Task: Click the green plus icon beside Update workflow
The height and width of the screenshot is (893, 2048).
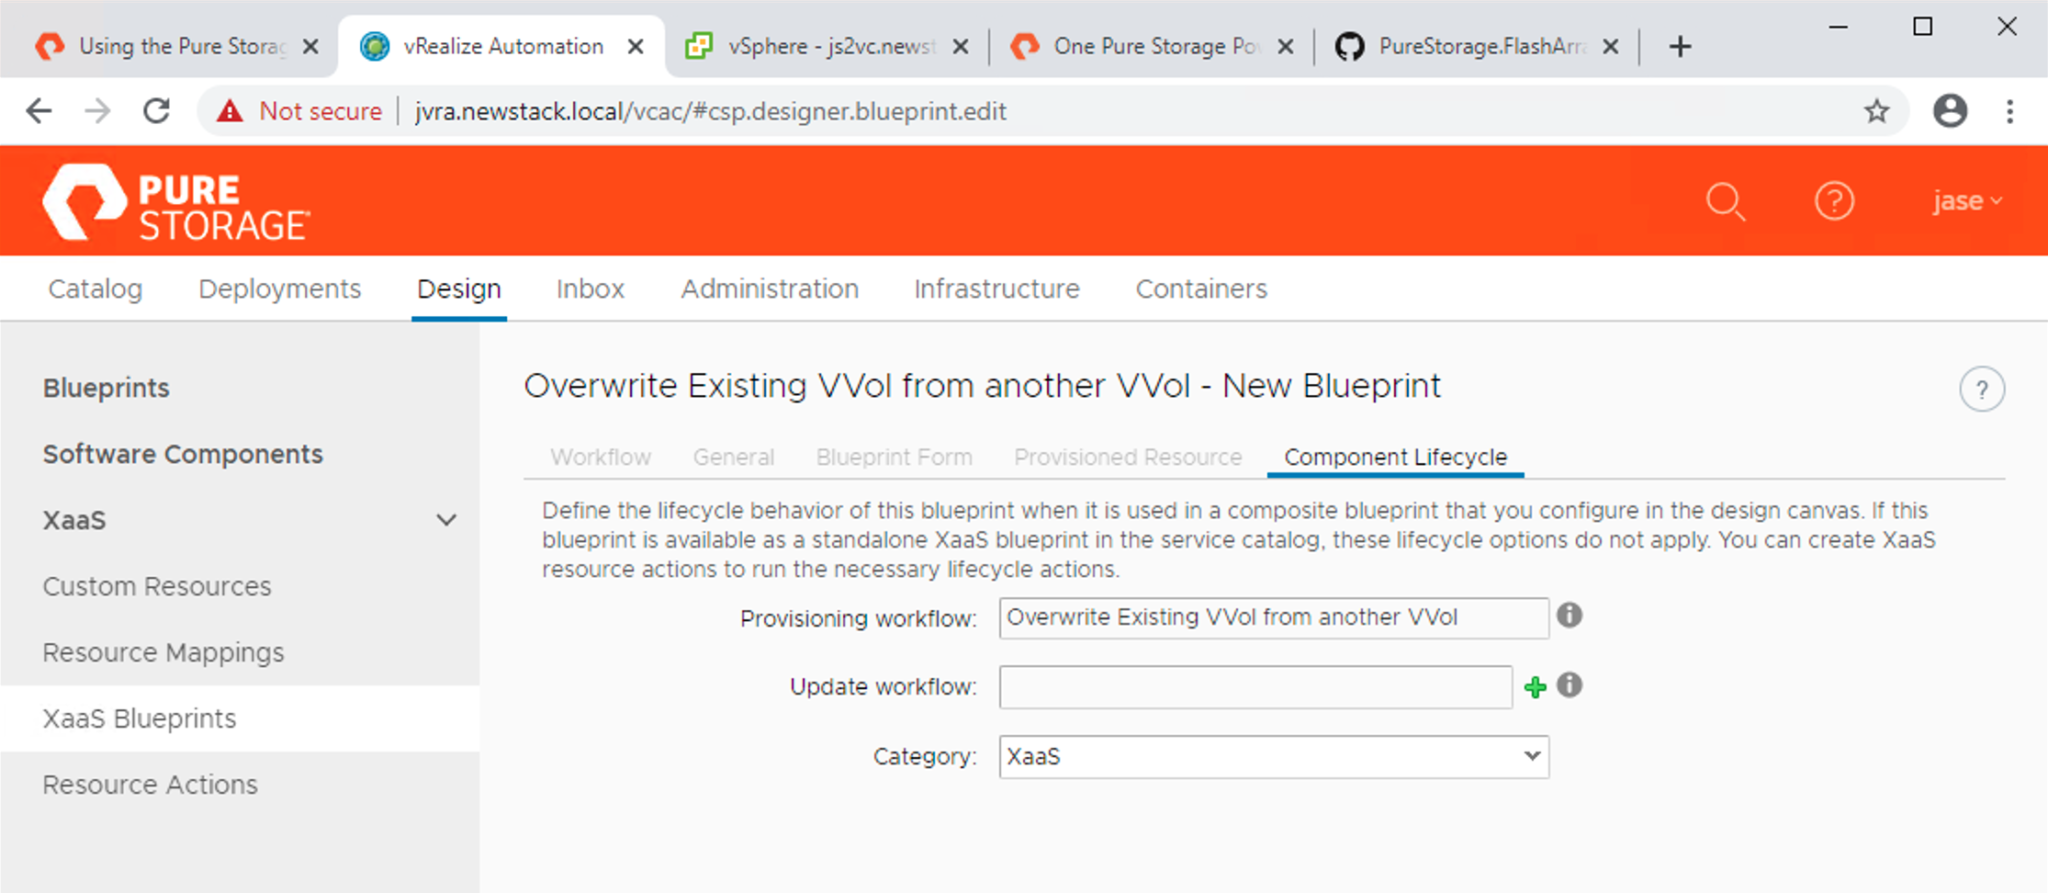Action: [1535, 687]
